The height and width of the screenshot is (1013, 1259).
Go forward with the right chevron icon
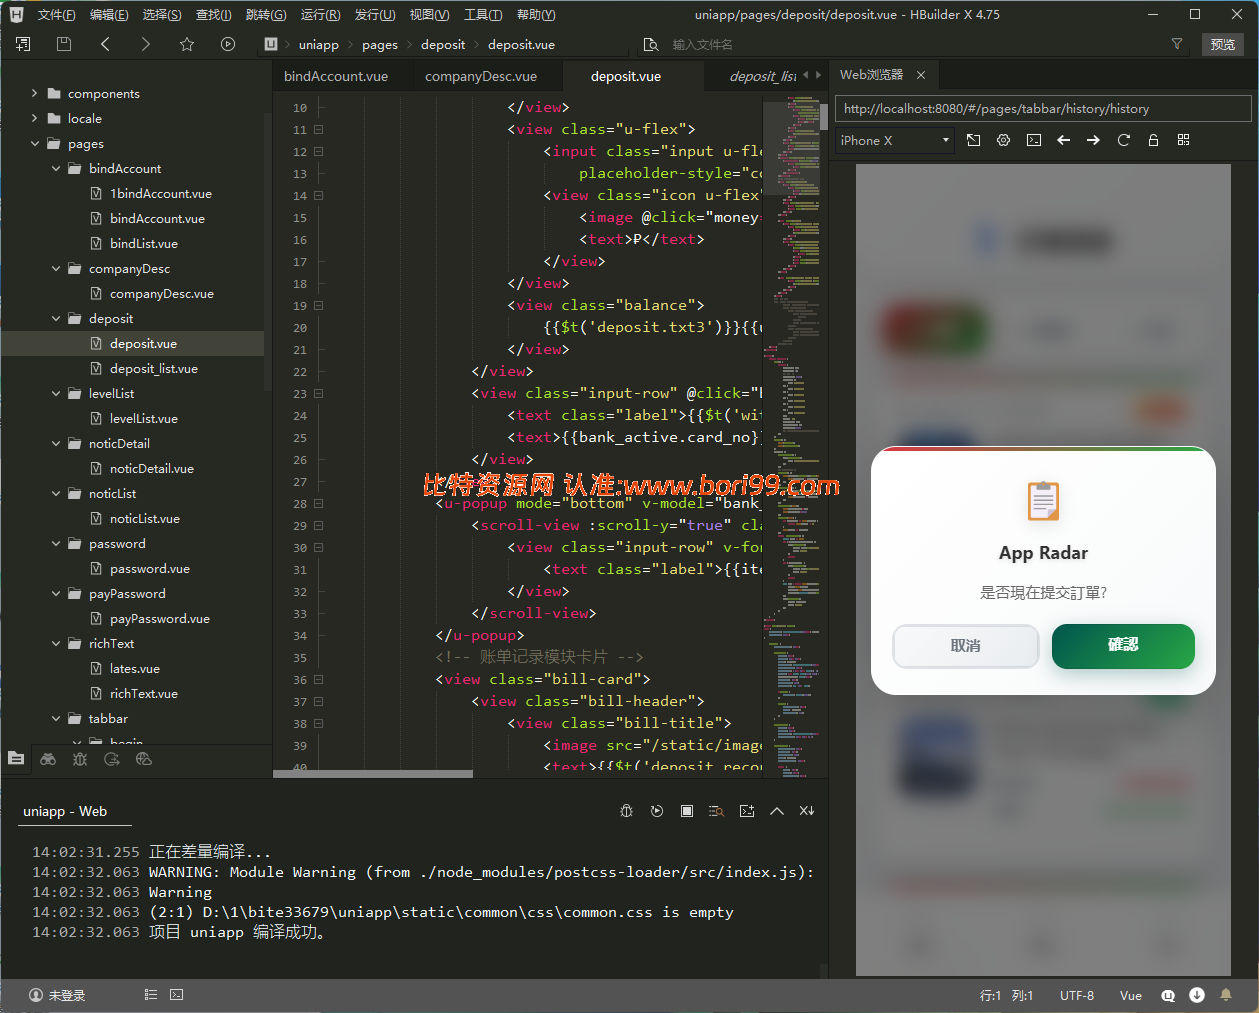(146, 44)
